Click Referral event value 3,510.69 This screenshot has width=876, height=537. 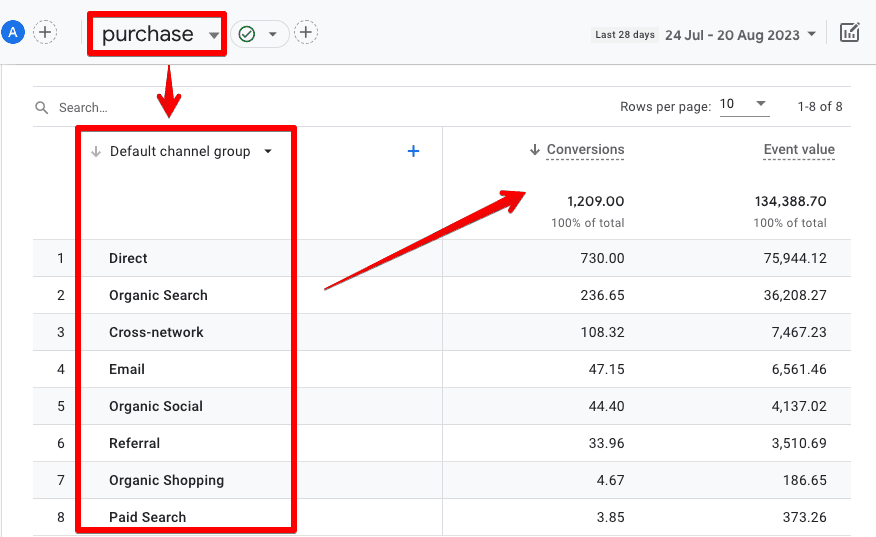[x=799, y=443]
